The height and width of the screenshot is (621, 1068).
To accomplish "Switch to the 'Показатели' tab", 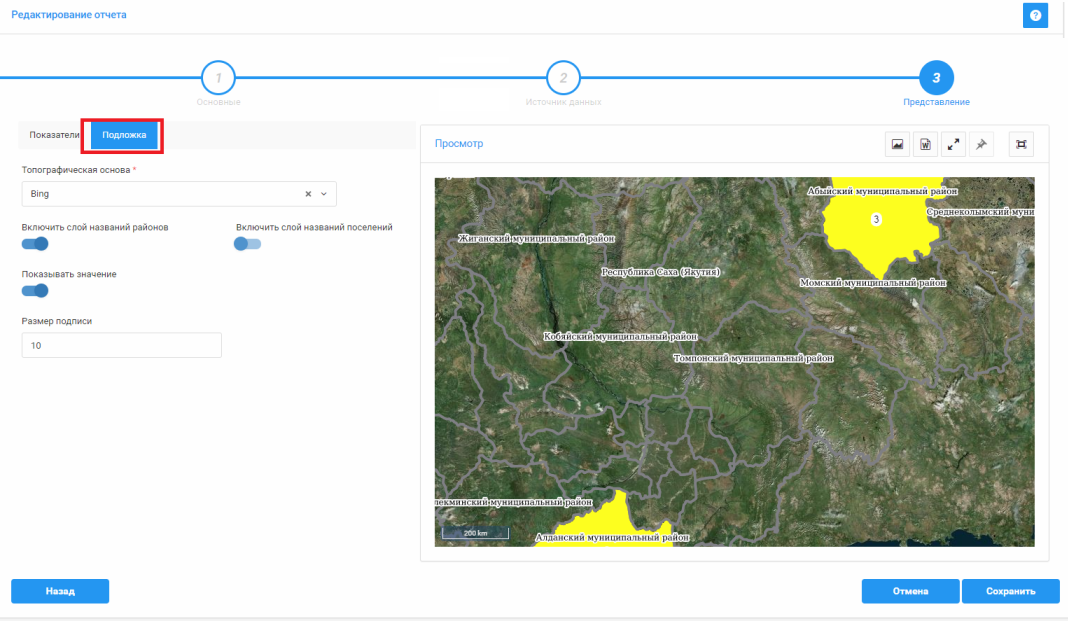I will [x=54, y=135].
